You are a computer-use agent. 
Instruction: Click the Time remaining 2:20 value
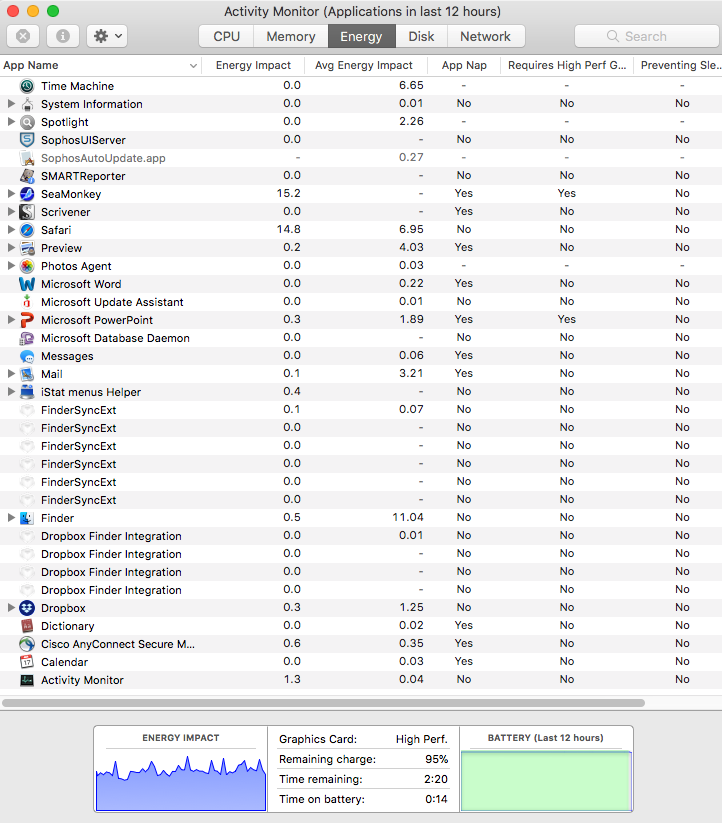[436, 779]
